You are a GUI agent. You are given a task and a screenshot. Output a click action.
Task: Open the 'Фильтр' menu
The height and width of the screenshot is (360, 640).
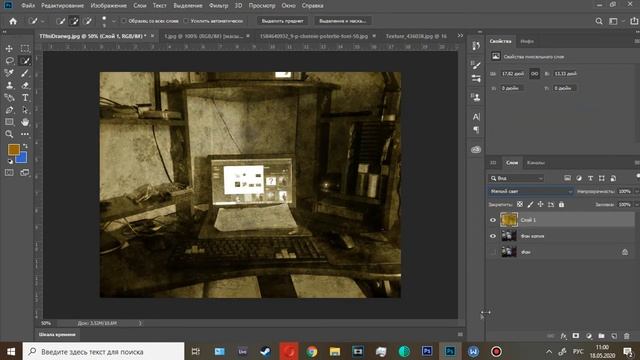point(218,6)
